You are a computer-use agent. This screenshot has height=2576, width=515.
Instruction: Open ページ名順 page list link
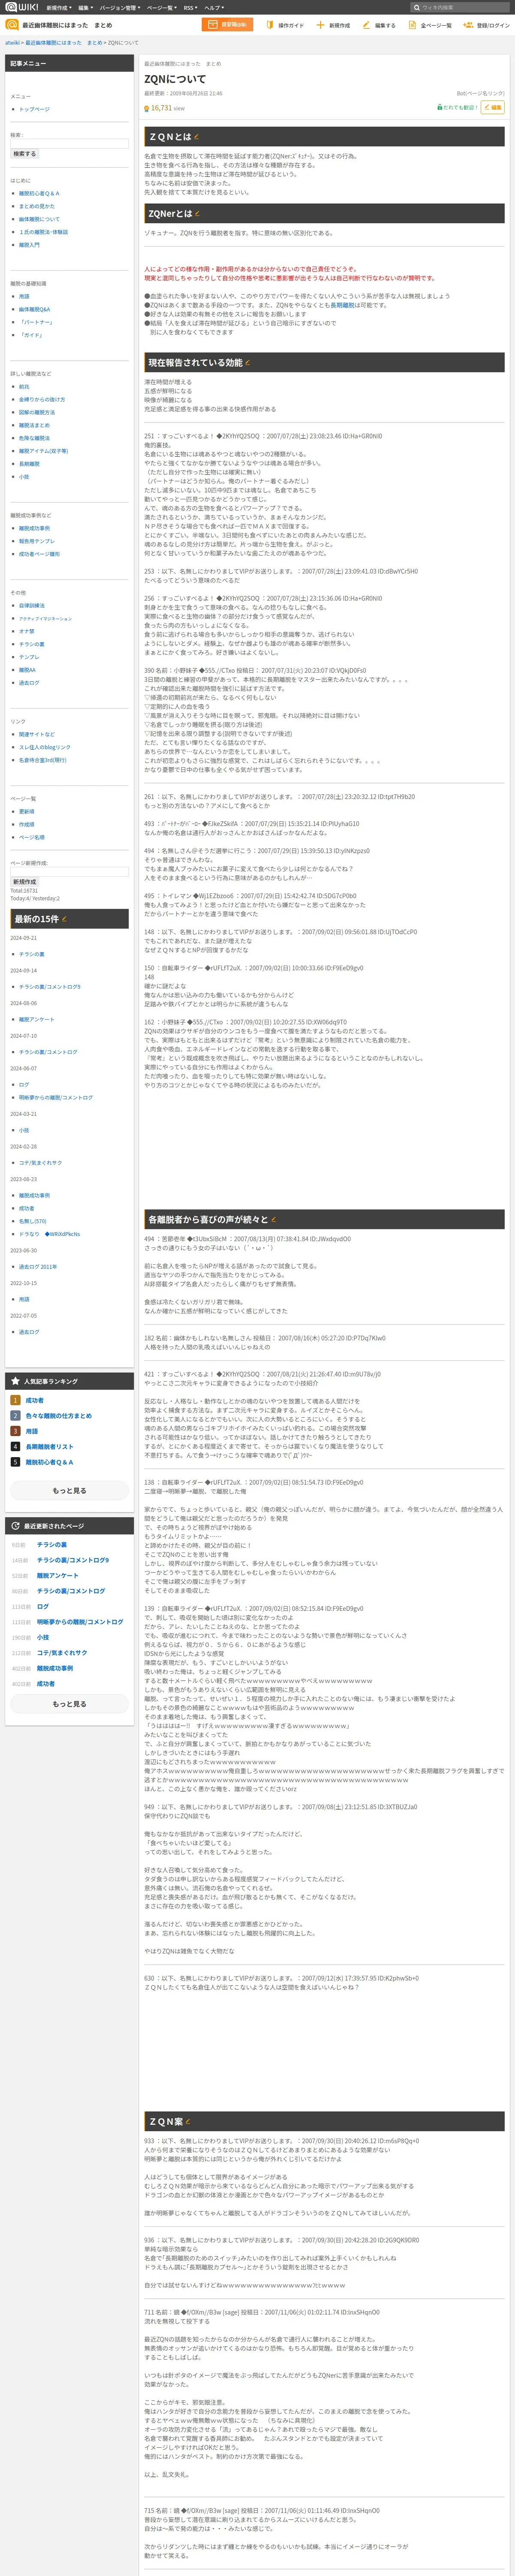pyautogui.click(x=32, y=837)
